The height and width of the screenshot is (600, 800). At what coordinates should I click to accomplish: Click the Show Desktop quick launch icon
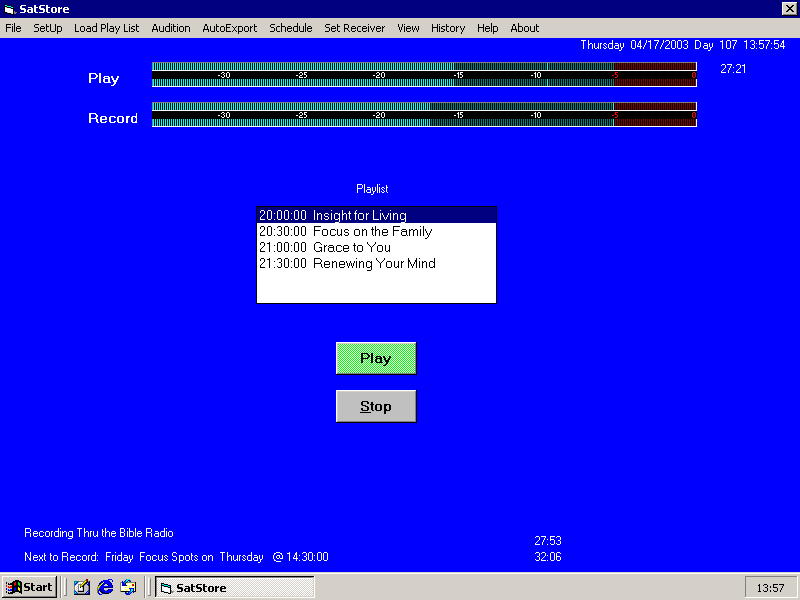tap(82, 587)
